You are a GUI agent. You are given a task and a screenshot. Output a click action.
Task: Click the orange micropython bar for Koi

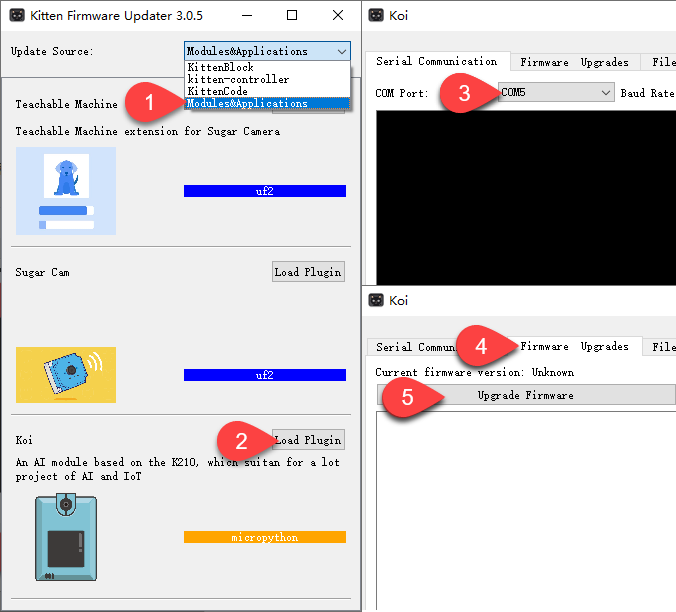click(x=265, y=537)
